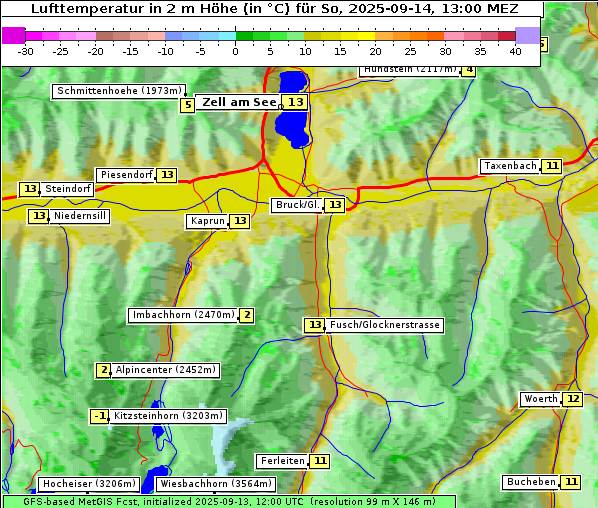Click temperature 4 beside Hundstein
This screenshot has height=508, width=598.
pos(469,71)
